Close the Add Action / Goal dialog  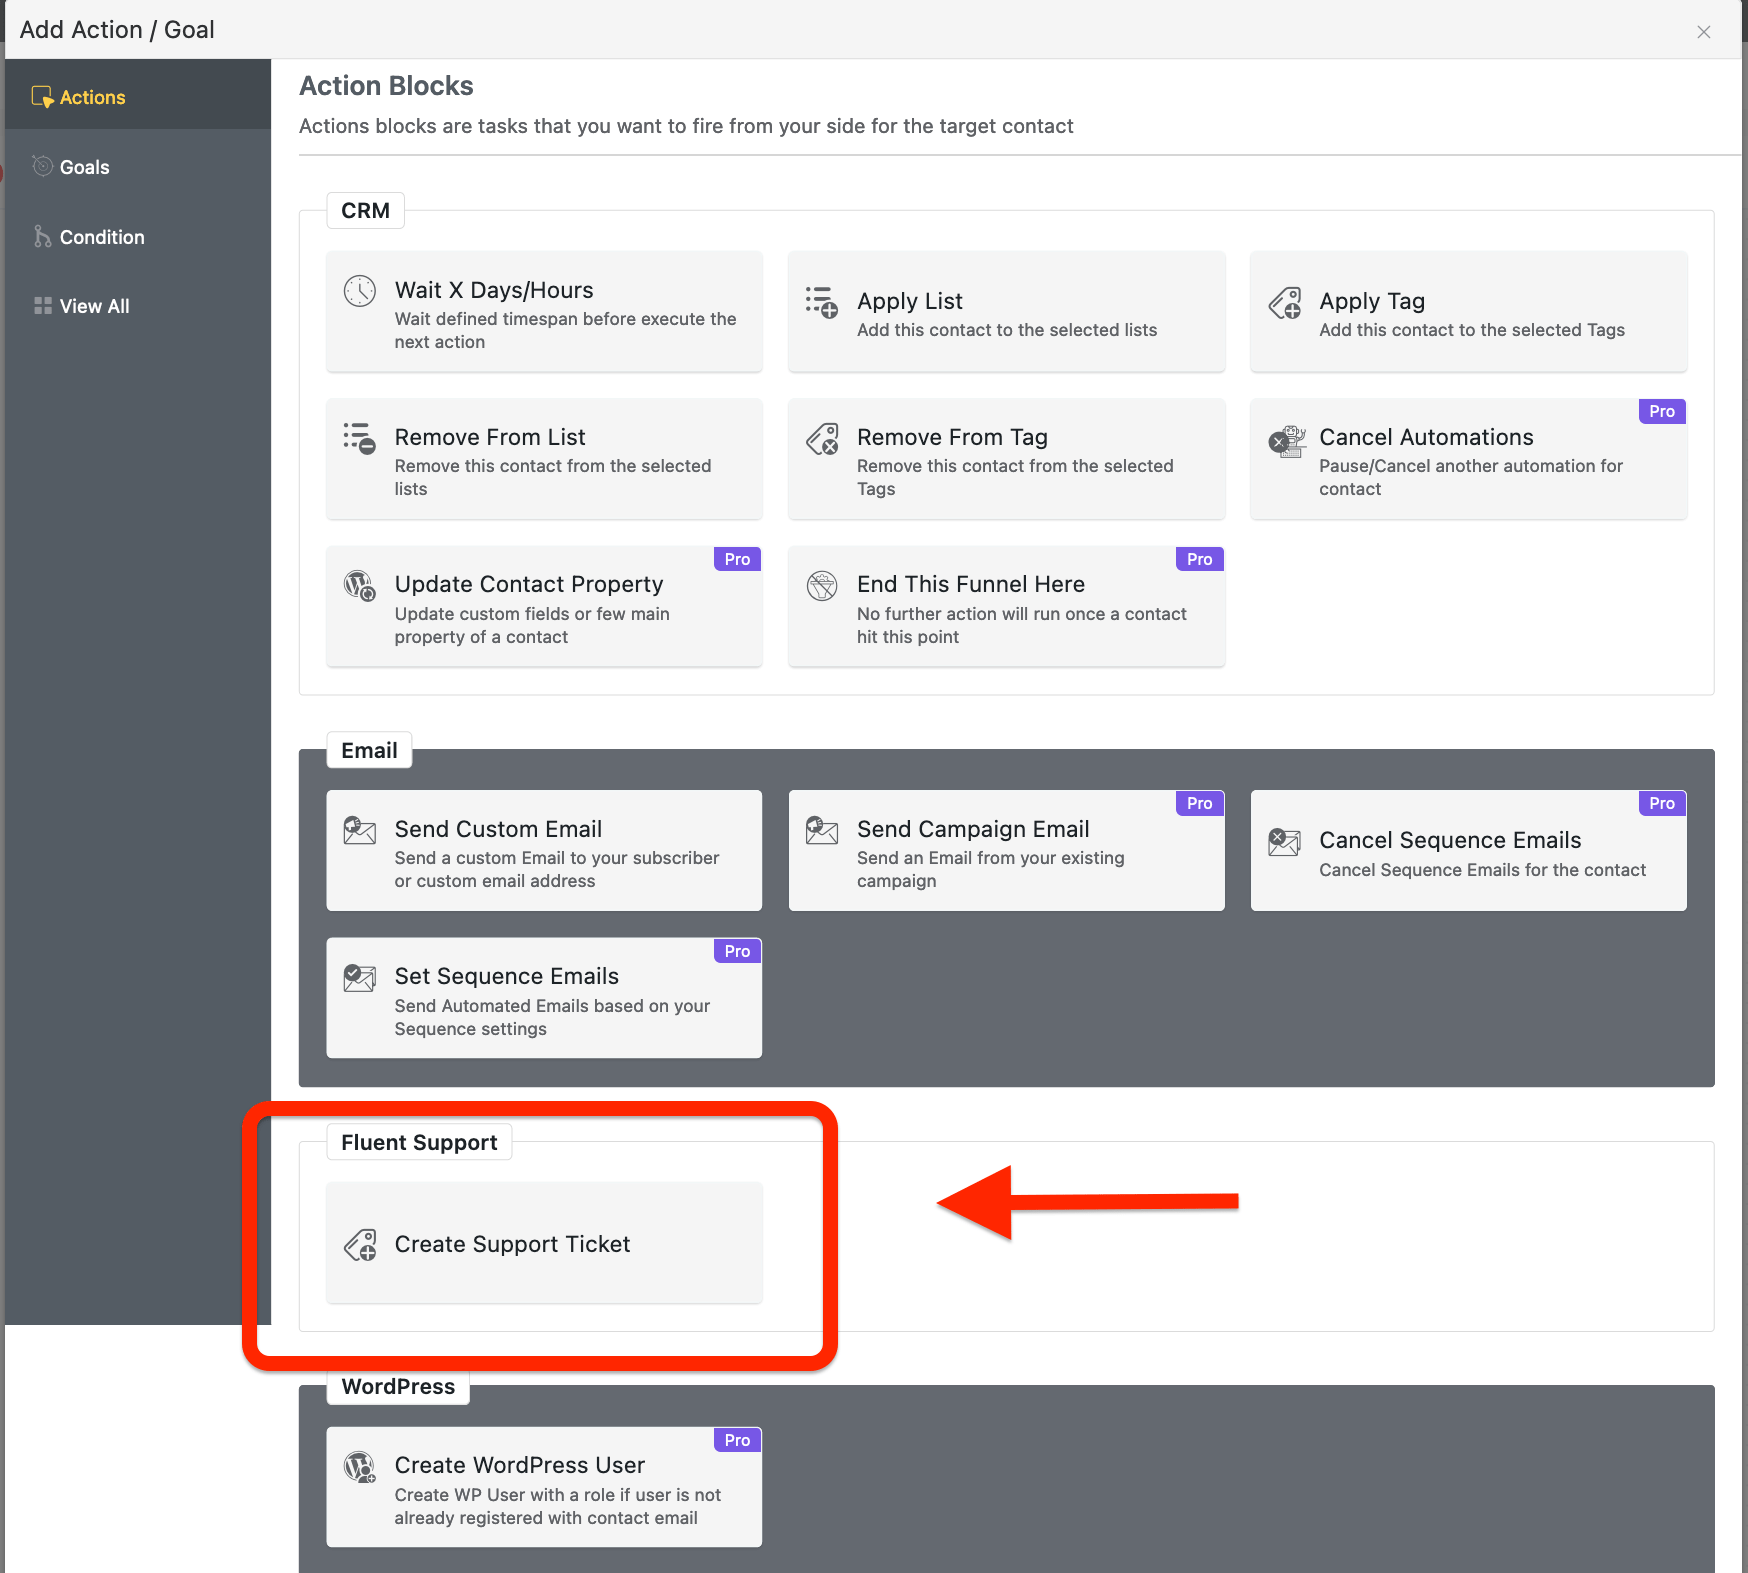(x=1703, y=31)
